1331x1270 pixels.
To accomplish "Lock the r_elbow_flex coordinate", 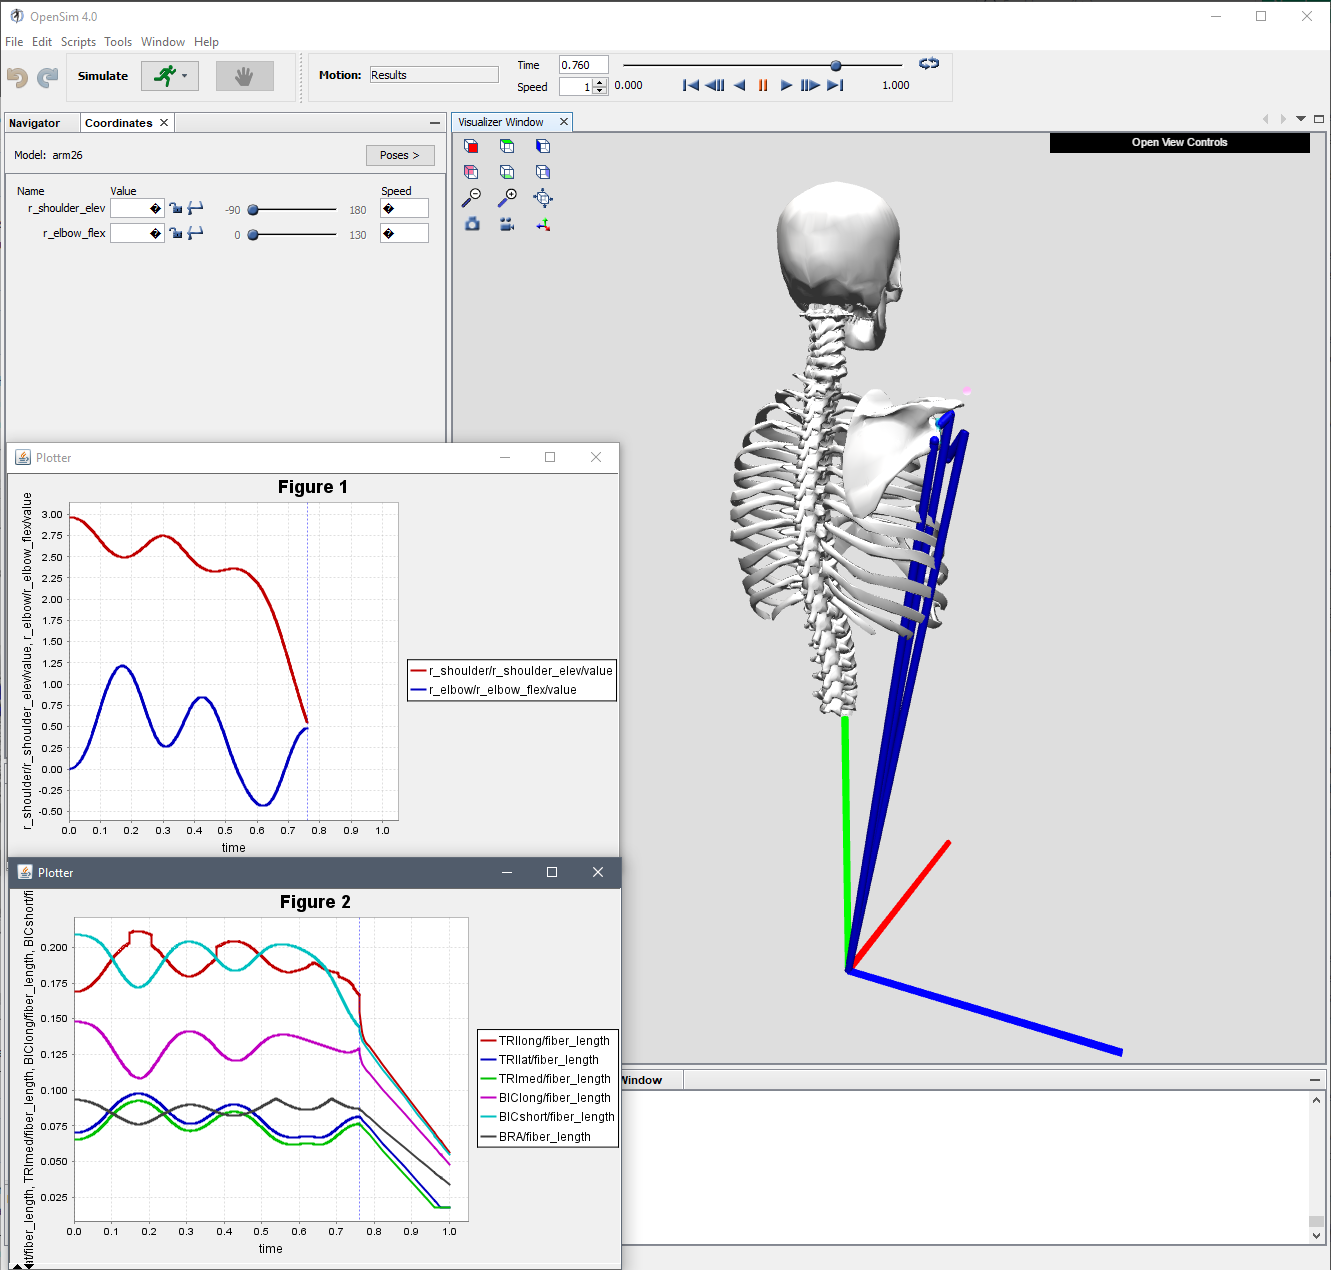I will [x=176, y=233].
